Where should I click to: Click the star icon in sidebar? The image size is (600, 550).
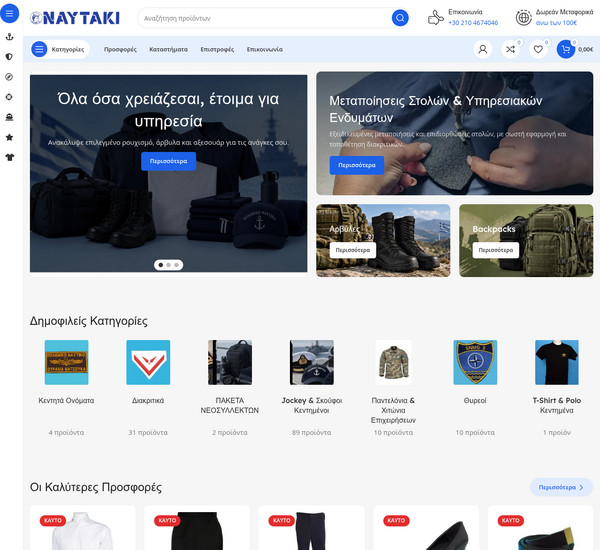pyautogui.click(x=10, y=137)
